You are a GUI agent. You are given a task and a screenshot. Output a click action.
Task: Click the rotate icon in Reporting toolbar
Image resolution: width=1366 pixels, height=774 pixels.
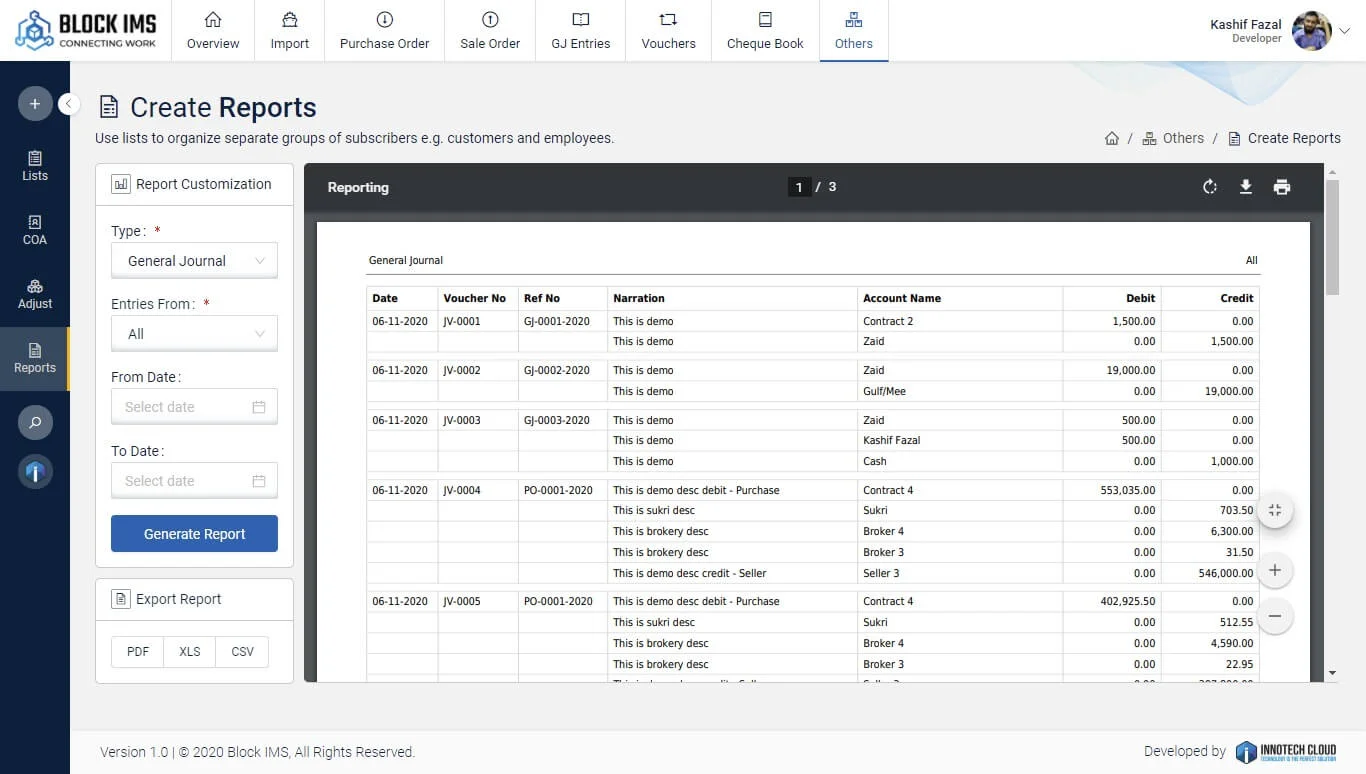1210,187
